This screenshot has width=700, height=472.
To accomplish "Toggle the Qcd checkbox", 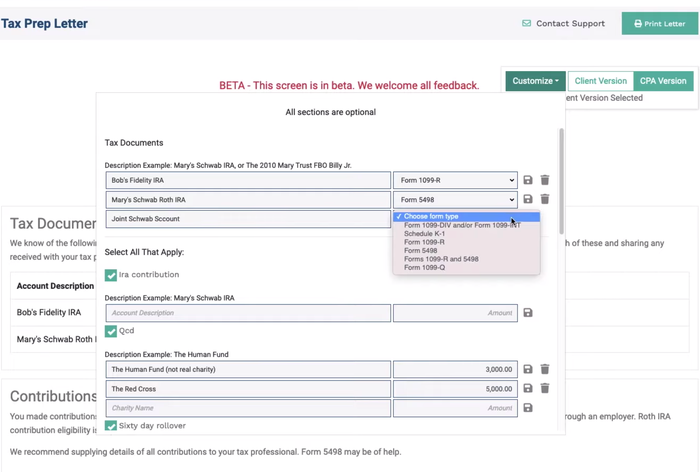I will pyautogui.click(x=111, y=331).
